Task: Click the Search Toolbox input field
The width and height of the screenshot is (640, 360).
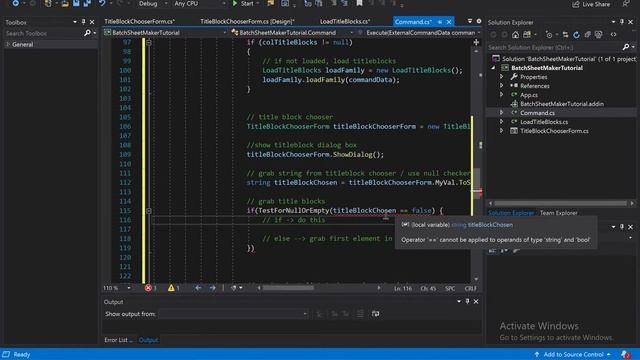Action: click(44, 33)
